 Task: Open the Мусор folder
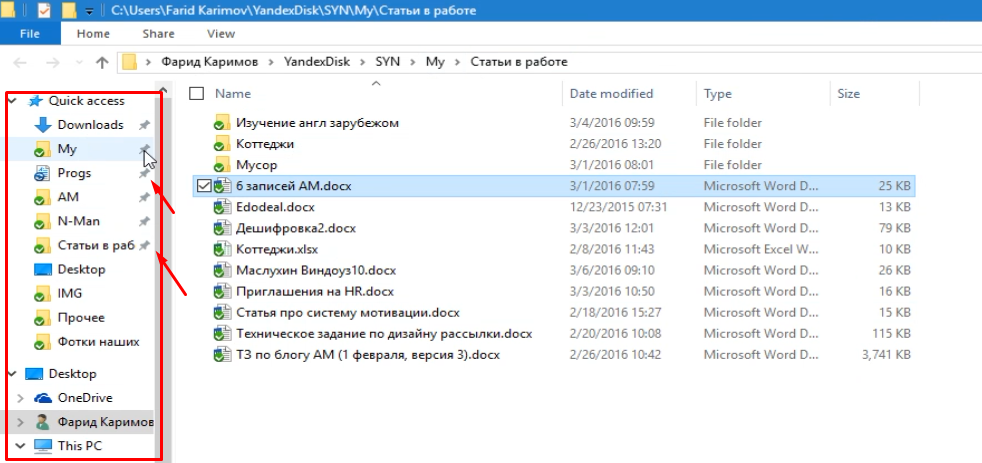tap(256, 164)
